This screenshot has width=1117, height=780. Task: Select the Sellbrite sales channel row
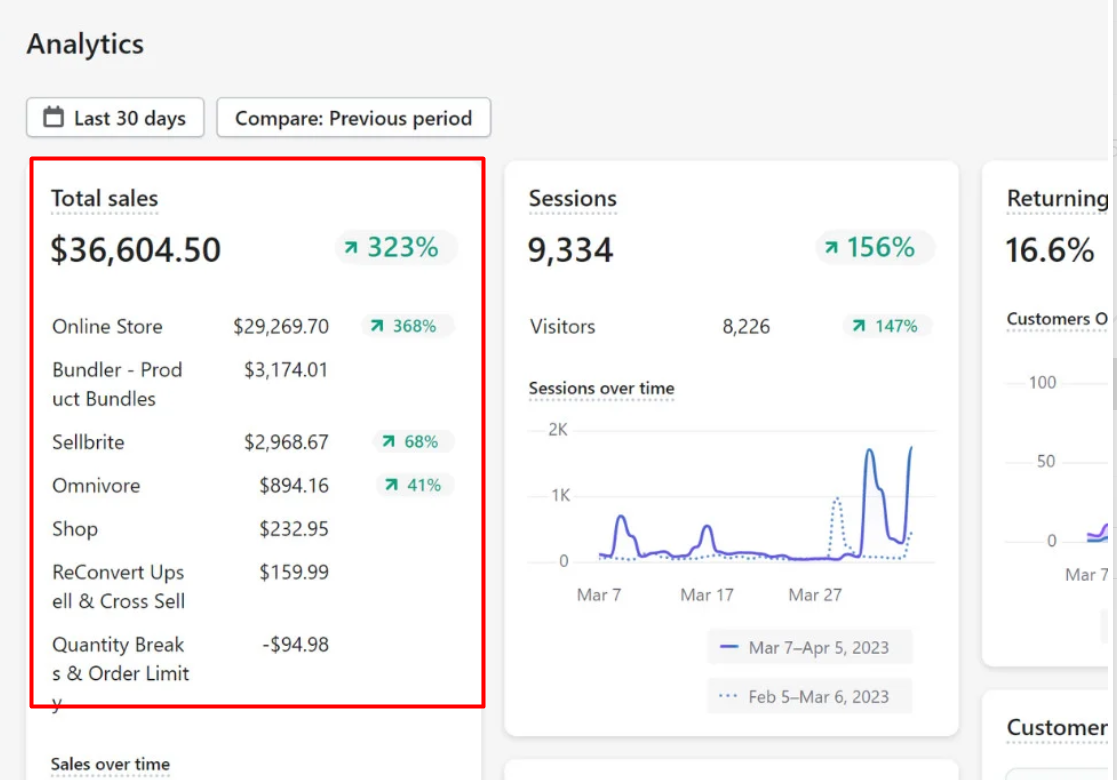click(89, 442)
